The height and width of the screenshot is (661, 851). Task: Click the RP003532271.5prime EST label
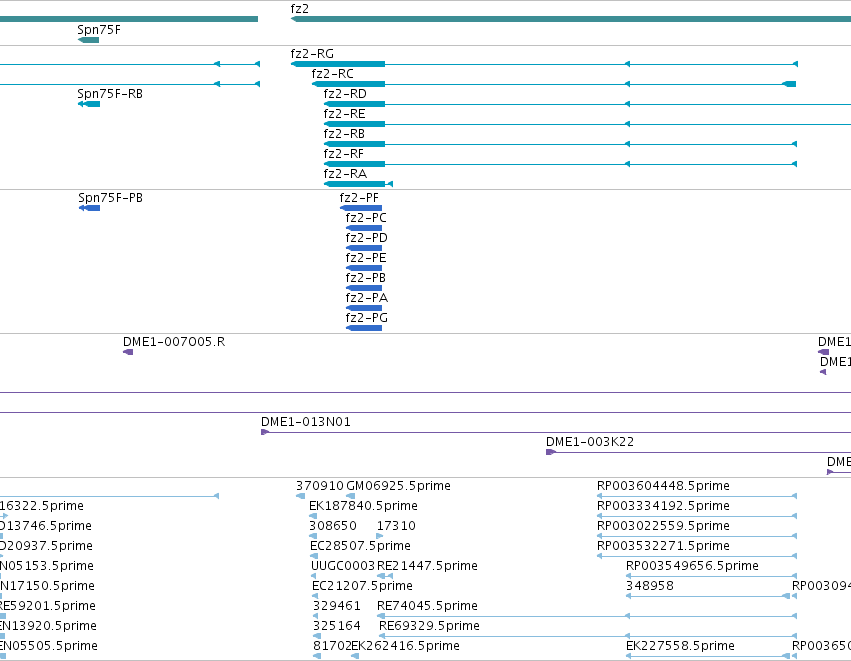pos(663,546)
